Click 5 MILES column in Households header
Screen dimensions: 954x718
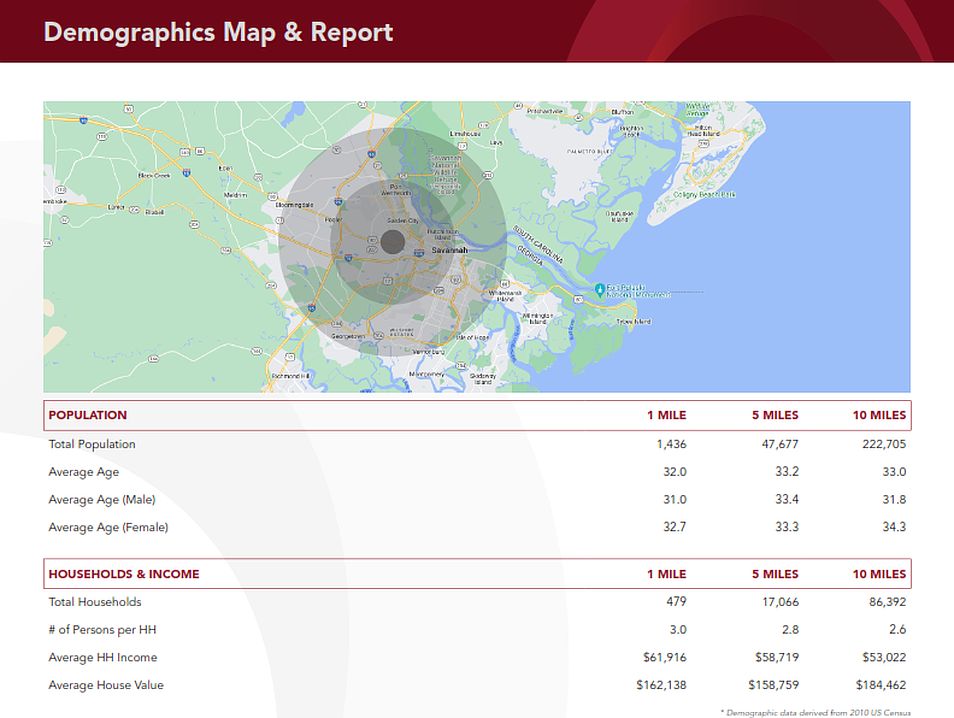tap(775, 574)
